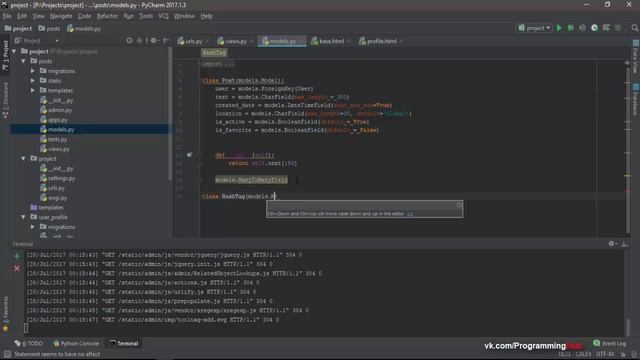Select views.py in the posts folder tree
Screen dimensions: 640x360
coord(55,149)
